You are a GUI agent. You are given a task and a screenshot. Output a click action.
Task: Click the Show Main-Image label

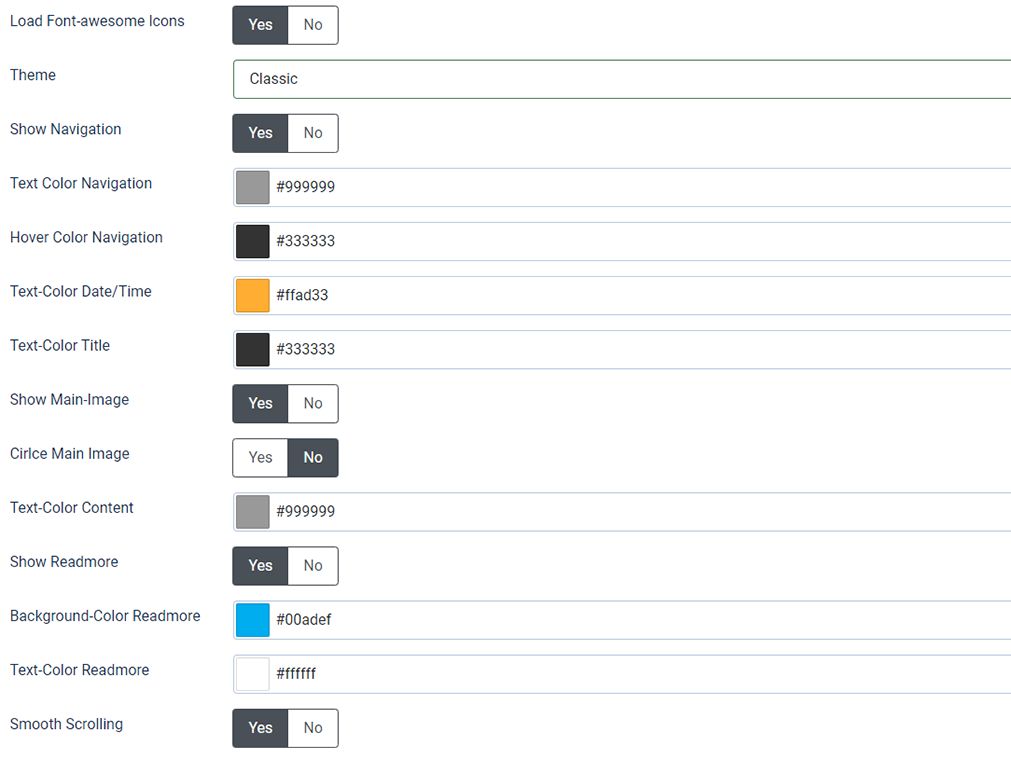[70, 400]
